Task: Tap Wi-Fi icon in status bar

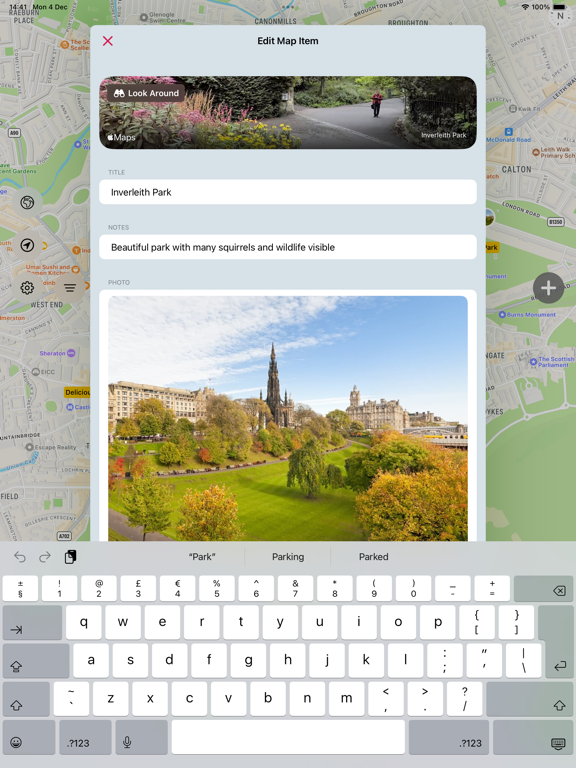Action: [x=525, y=7]
